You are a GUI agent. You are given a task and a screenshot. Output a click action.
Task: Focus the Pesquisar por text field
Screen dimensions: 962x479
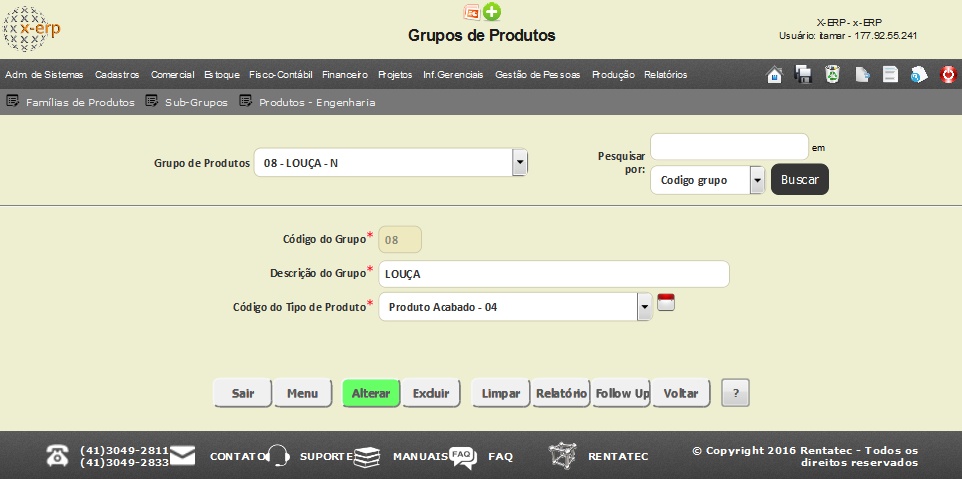[x=729, y=147]
